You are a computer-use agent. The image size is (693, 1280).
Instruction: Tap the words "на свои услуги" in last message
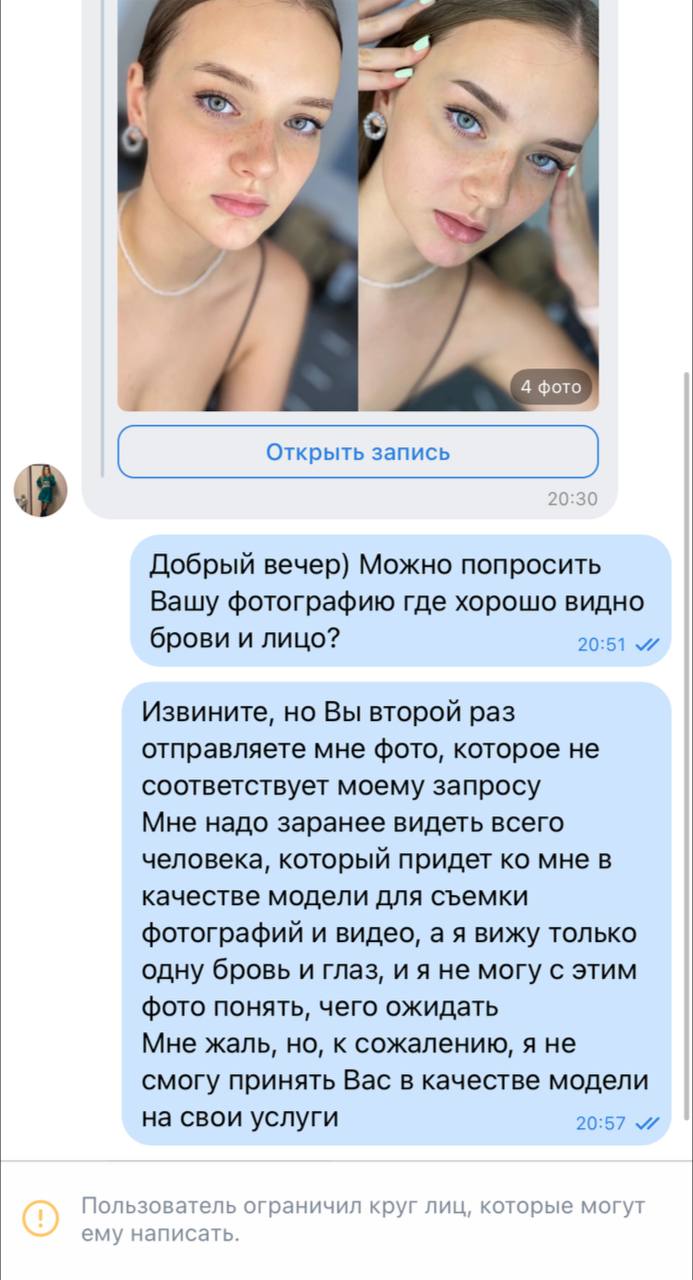click(x=240, y=1117)
